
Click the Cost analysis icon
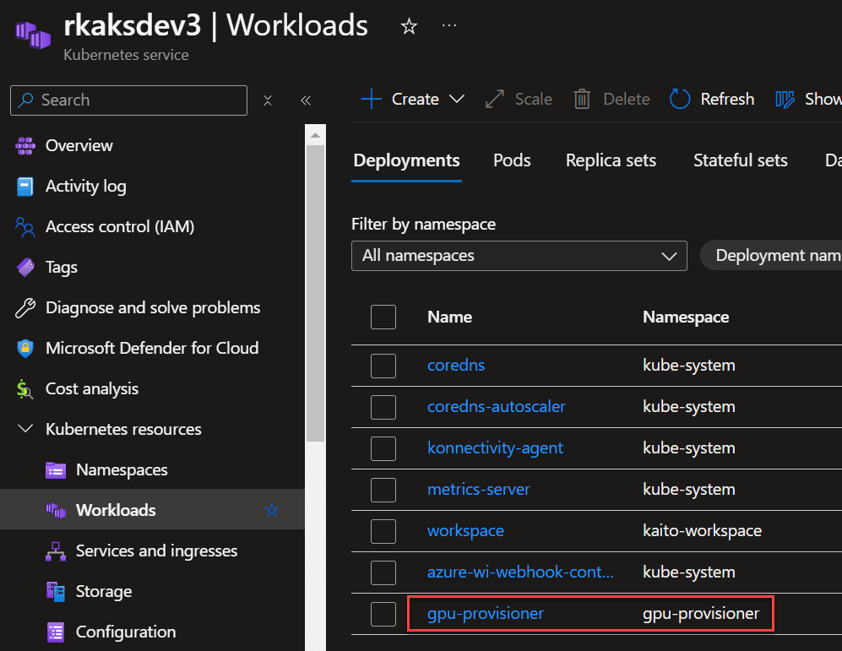pyautogui.click(x=25, y=389)
